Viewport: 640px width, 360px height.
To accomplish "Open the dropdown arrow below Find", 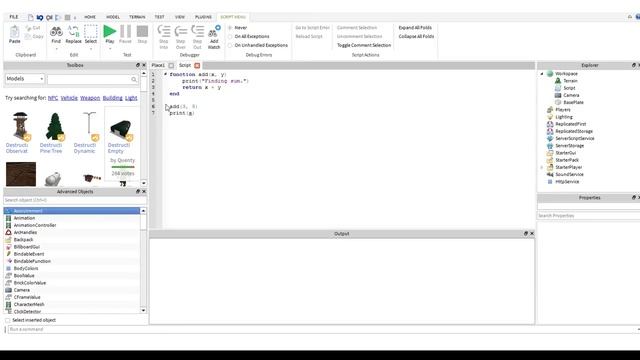I will pyautogui.click(x=56, y=49).
